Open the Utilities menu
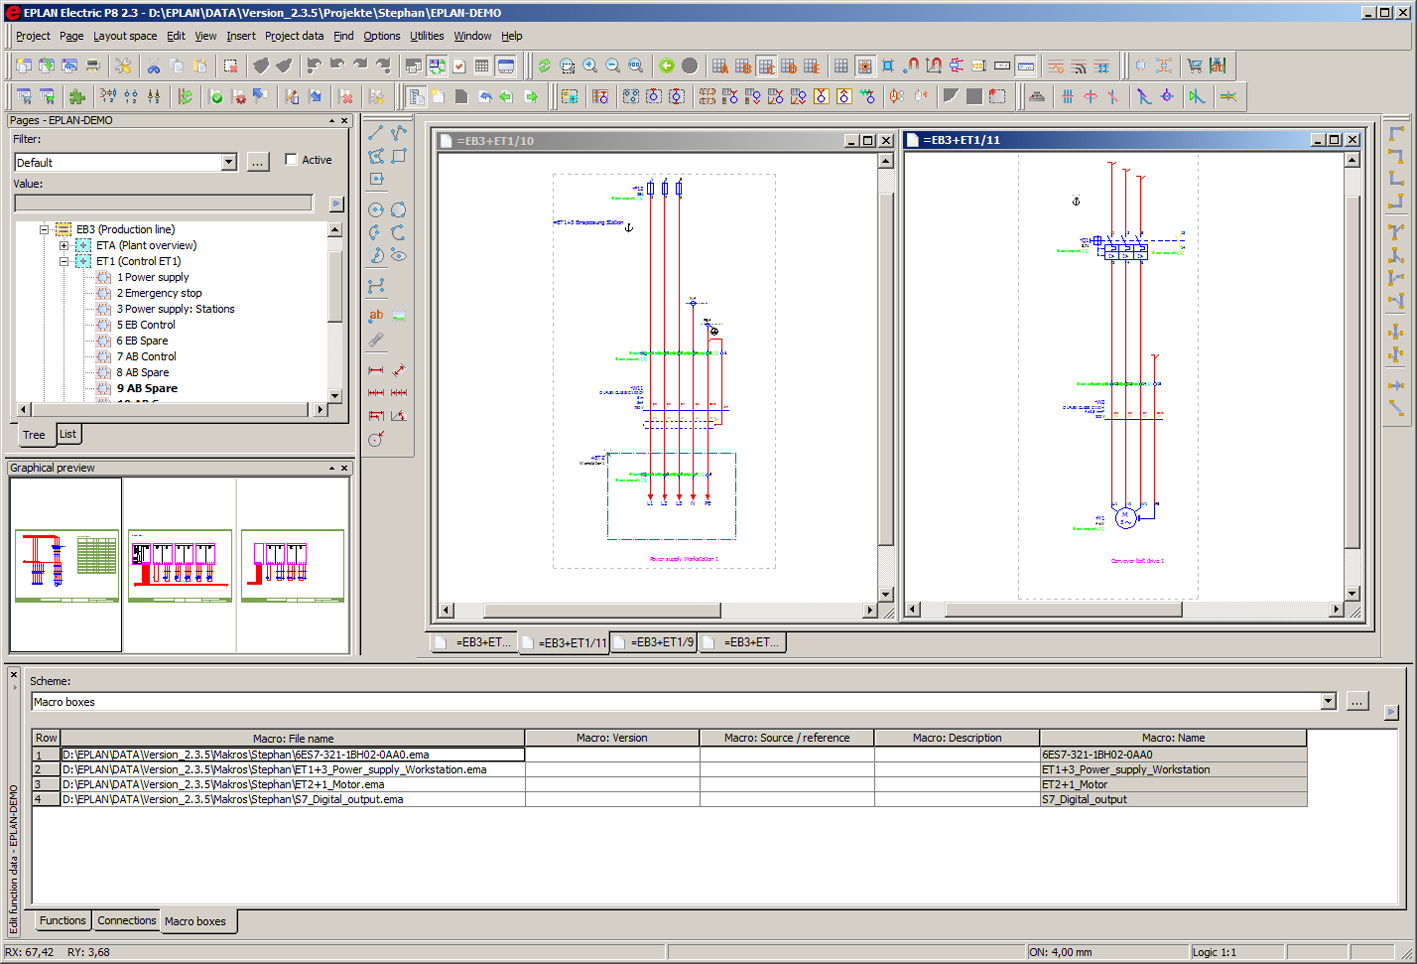1417x964 pixels. [426, 36]
